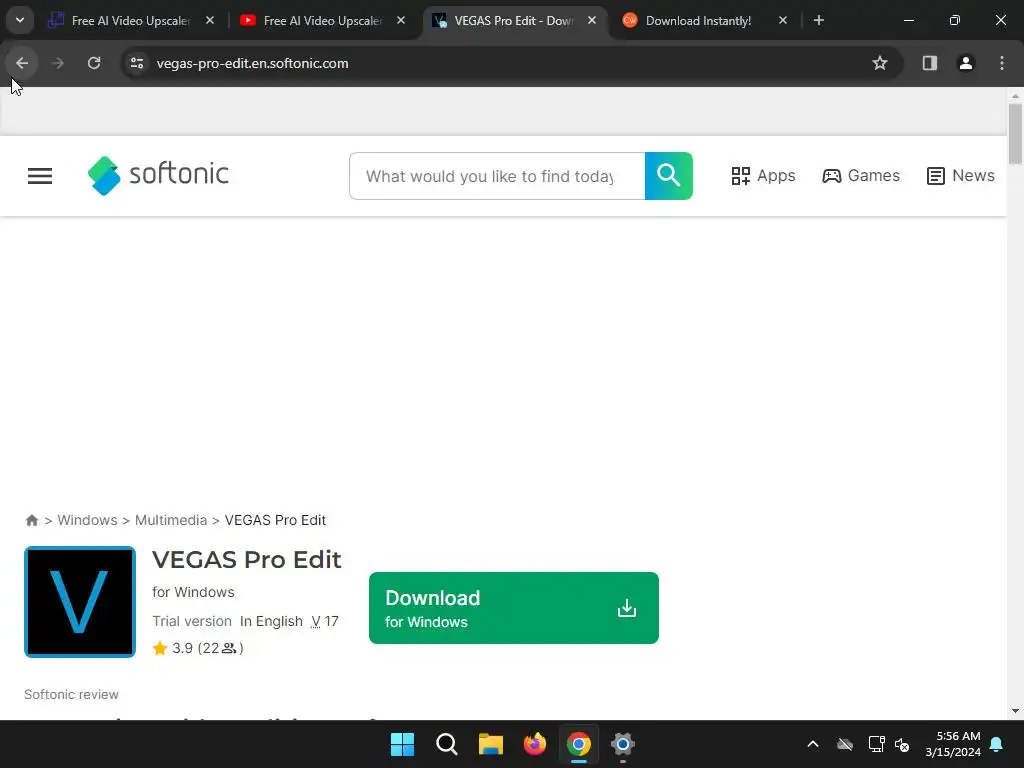Click the Chrome taskbar icon
Image resolution: width=1024 pixels, height=768 pixels.
pos(579,744)
